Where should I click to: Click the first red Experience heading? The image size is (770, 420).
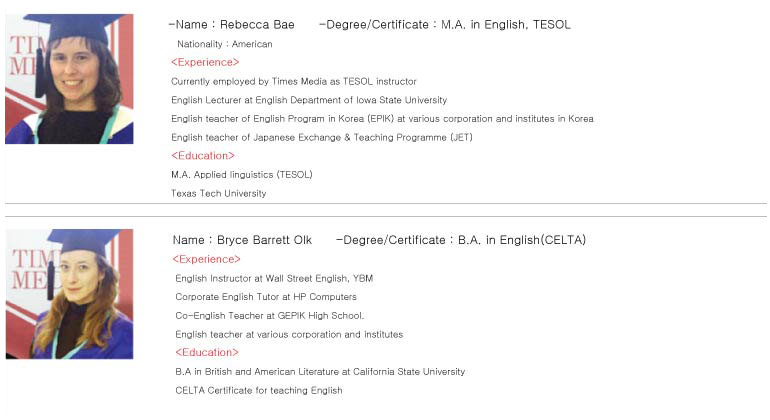pos(205,62)
